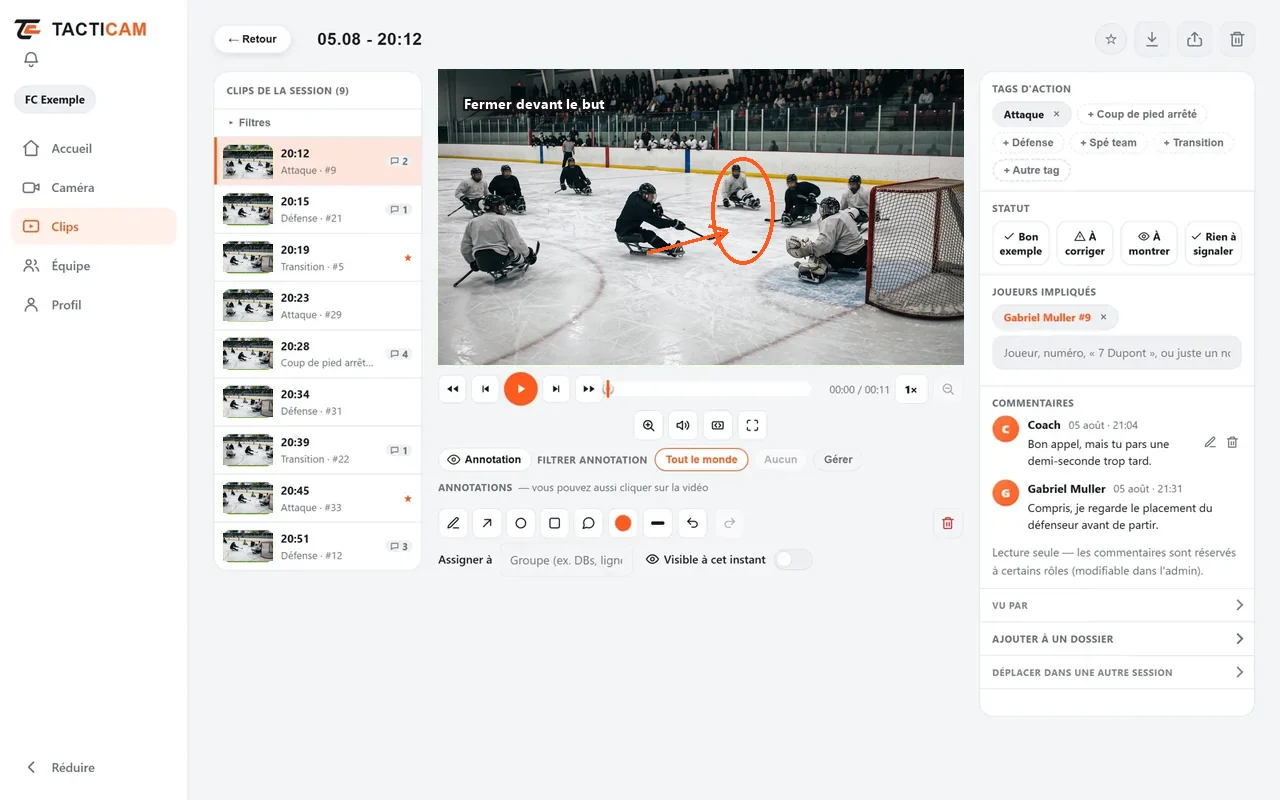Viewport: 1280px width, 800px height.
Task: Expand Déplacer dans une autre session
Action: click(1117, 673)
